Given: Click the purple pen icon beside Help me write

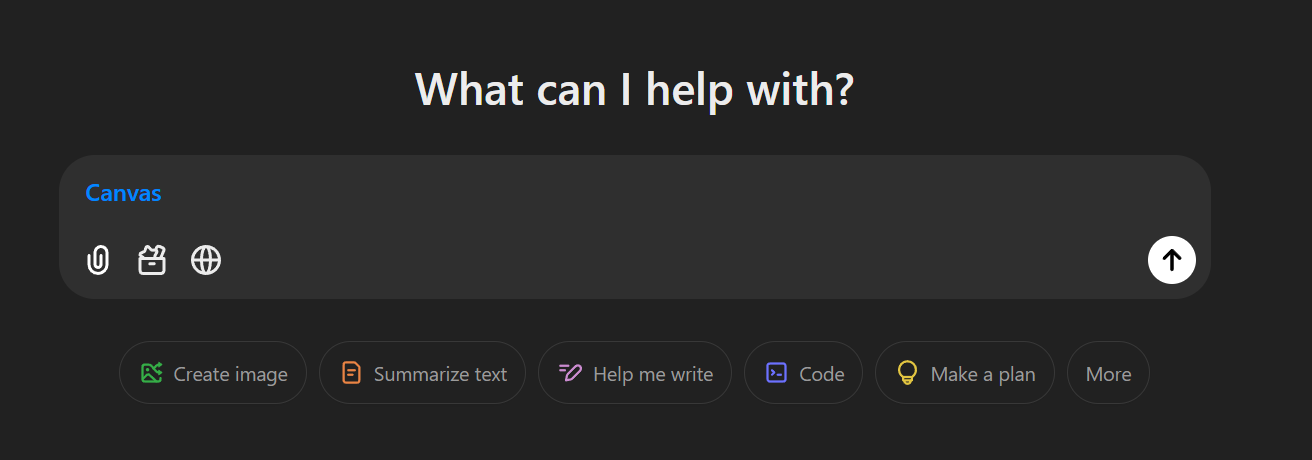Looking at the screenshot, I should (x=570, y=374).
